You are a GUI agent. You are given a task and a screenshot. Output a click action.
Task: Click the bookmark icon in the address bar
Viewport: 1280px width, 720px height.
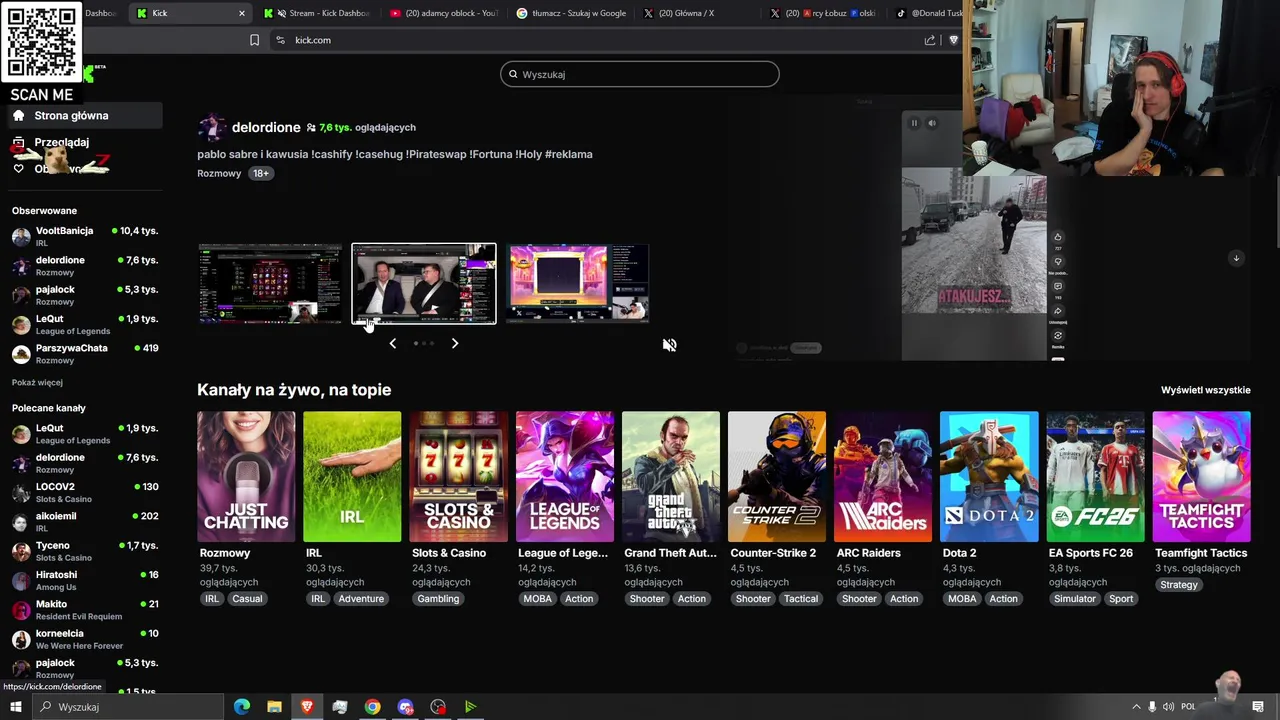pyautogui.click(x=254, y=40)
